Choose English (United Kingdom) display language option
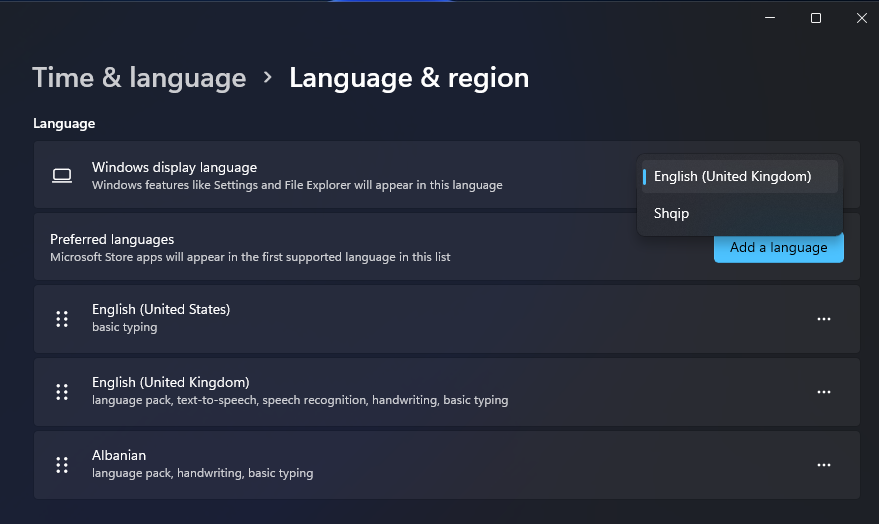The height and width of the screenshot is (524, 879). tap(739, 177)
